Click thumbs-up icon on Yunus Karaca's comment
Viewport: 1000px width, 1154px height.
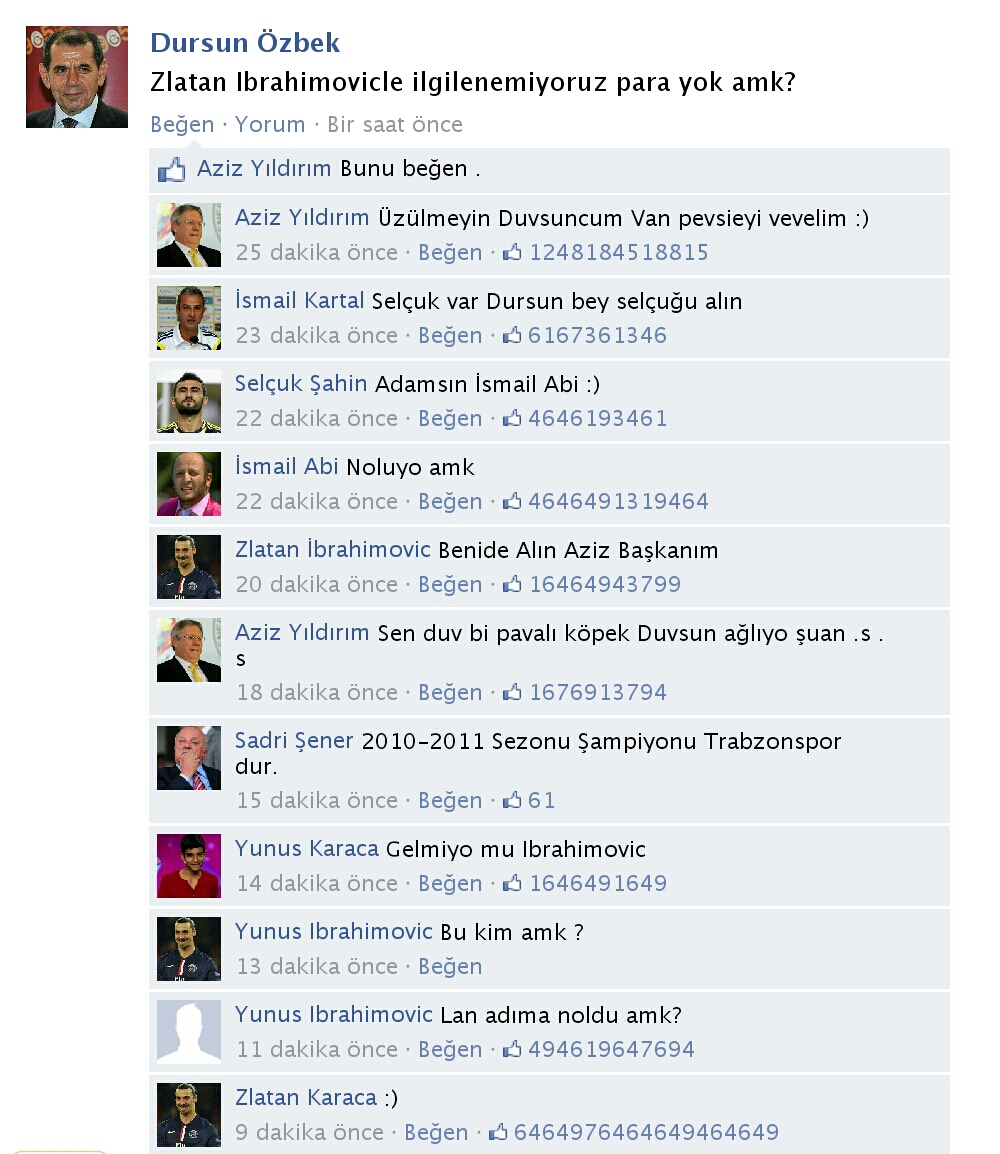tap(512, 884)
